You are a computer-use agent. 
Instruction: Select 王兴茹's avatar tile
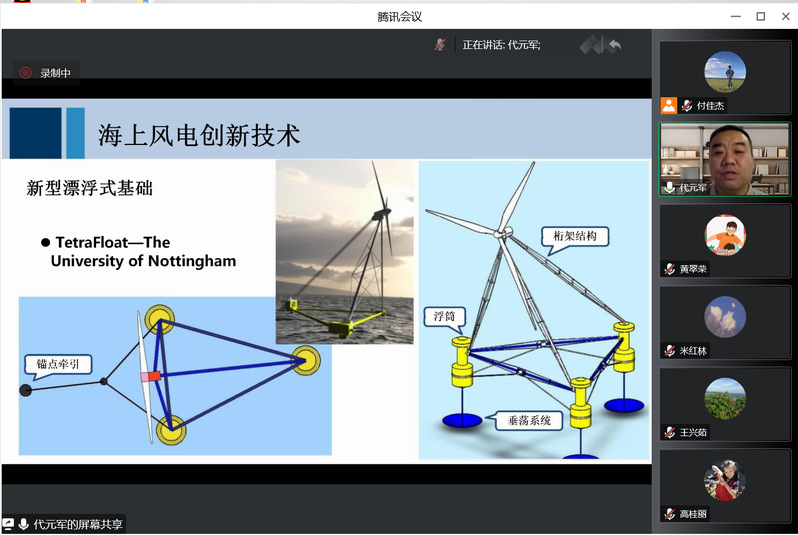click(724, 399)
